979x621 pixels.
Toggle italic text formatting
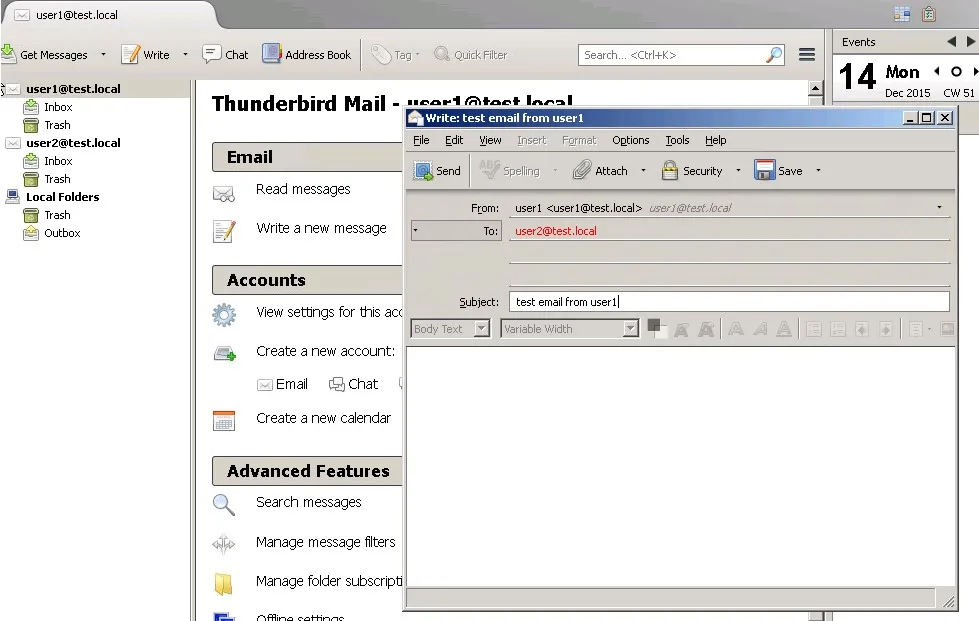pyautogui.click(x=761, y=328)
